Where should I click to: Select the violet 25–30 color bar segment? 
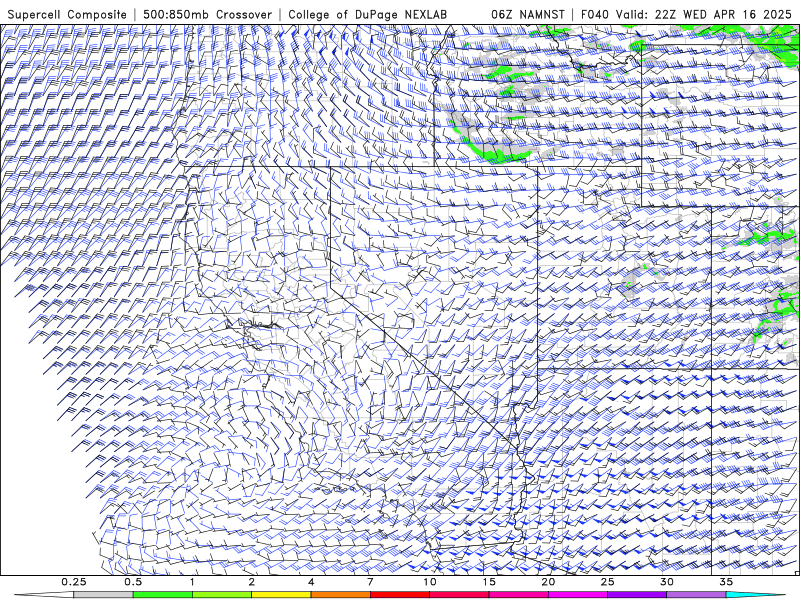(637, 595)
